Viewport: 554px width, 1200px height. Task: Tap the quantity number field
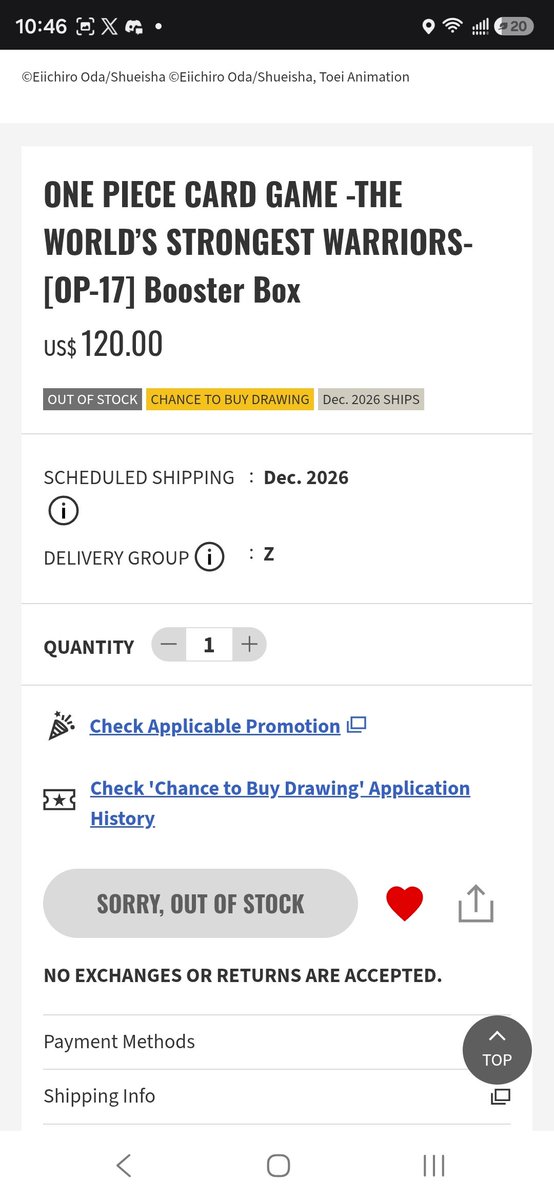(x=209, y=645)
